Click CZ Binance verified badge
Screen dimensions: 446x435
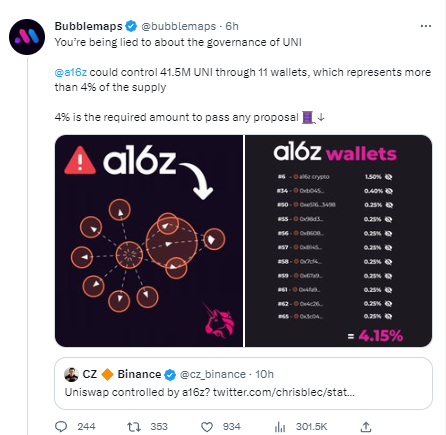tap(170, 375)
